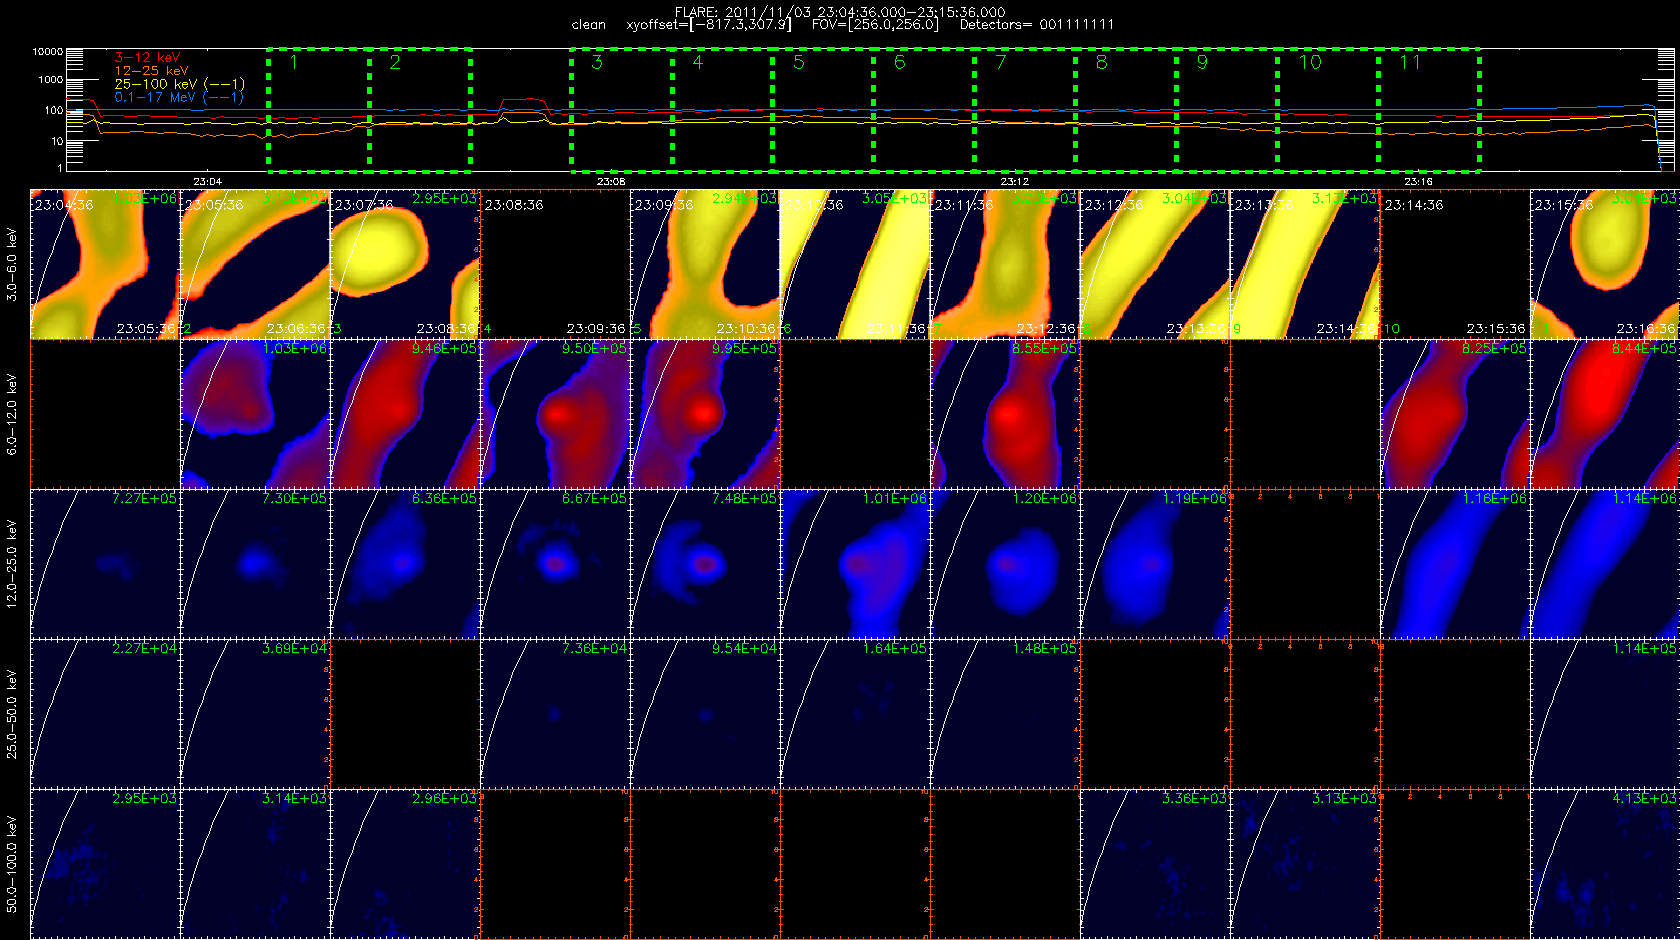Open the 50-100 keV image labeled 3.36E+03

click(x=1155, y=864)
